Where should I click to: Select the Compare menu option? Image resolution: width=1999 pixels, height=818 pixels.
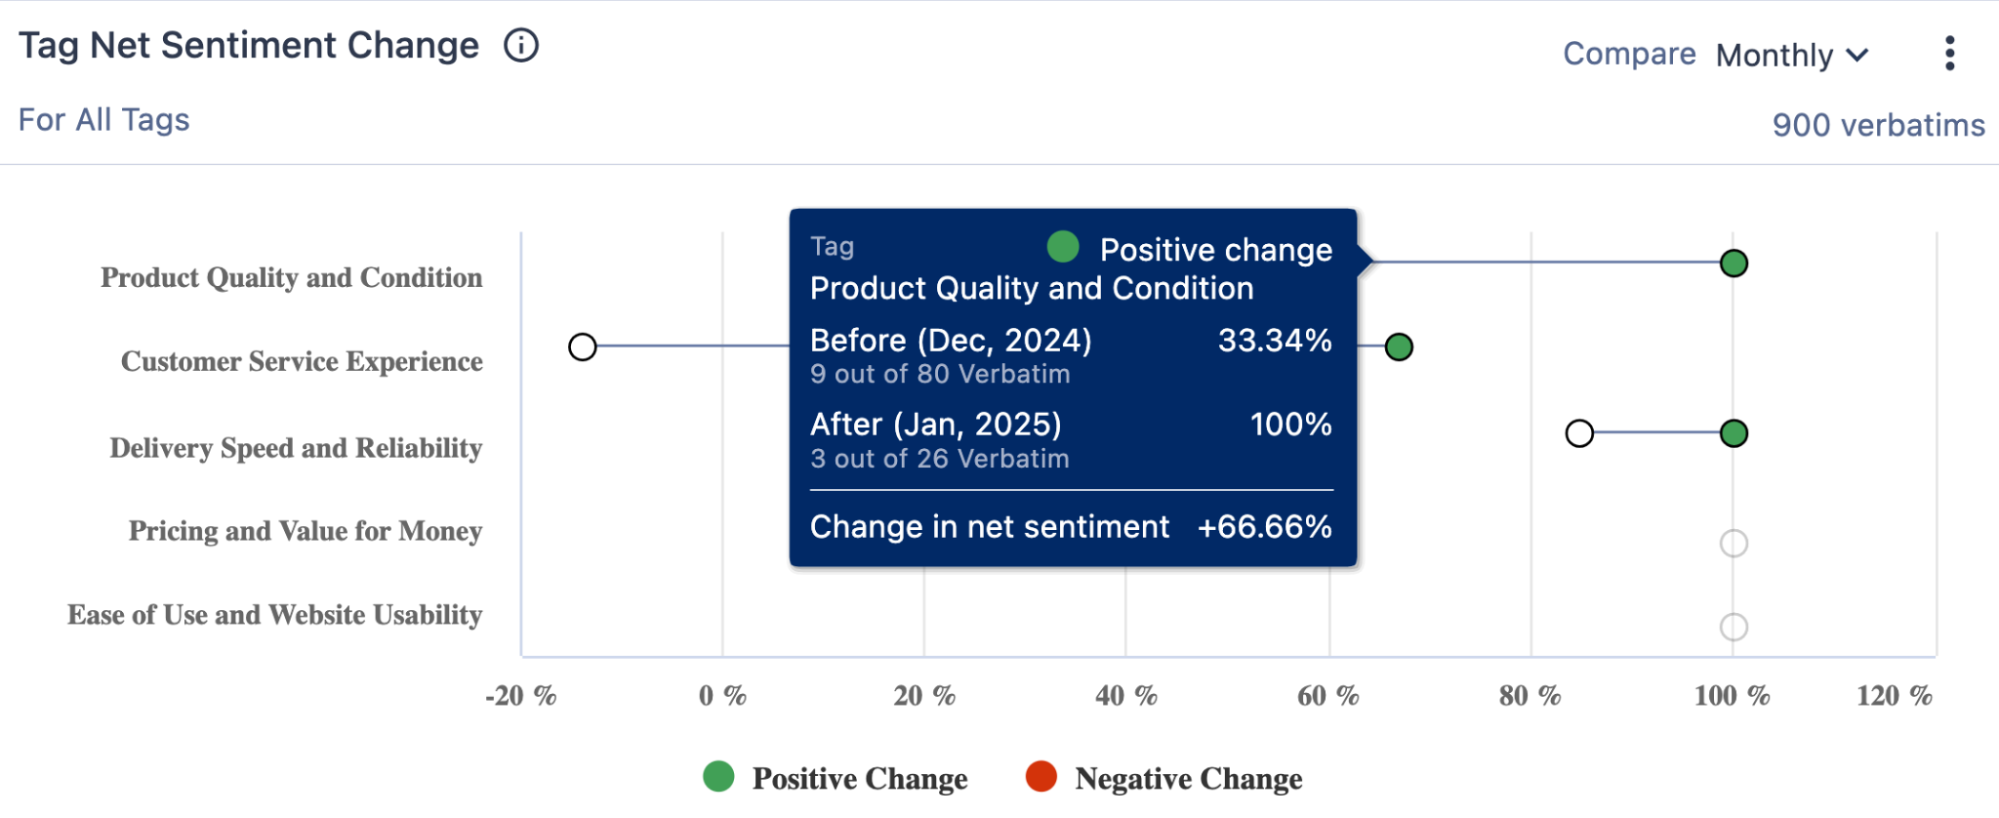click(x=1629, y=55)
